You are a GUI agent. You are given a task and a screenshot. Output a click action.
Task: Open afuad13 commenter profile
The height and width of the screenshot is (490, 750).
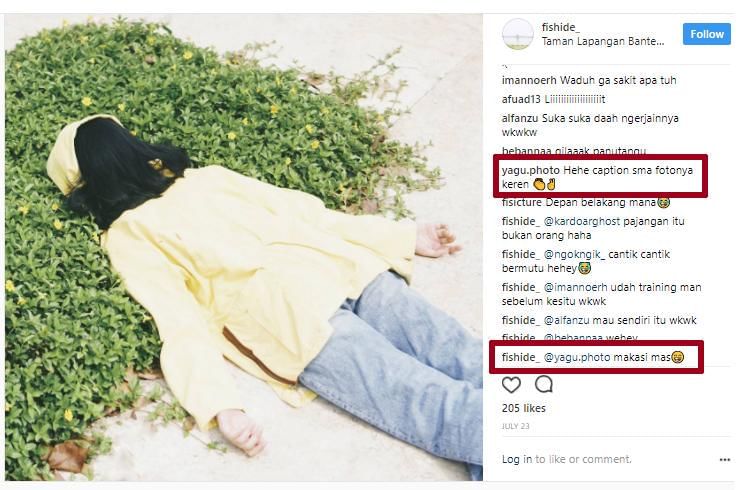pyautogui.click(x=521, y=100)
